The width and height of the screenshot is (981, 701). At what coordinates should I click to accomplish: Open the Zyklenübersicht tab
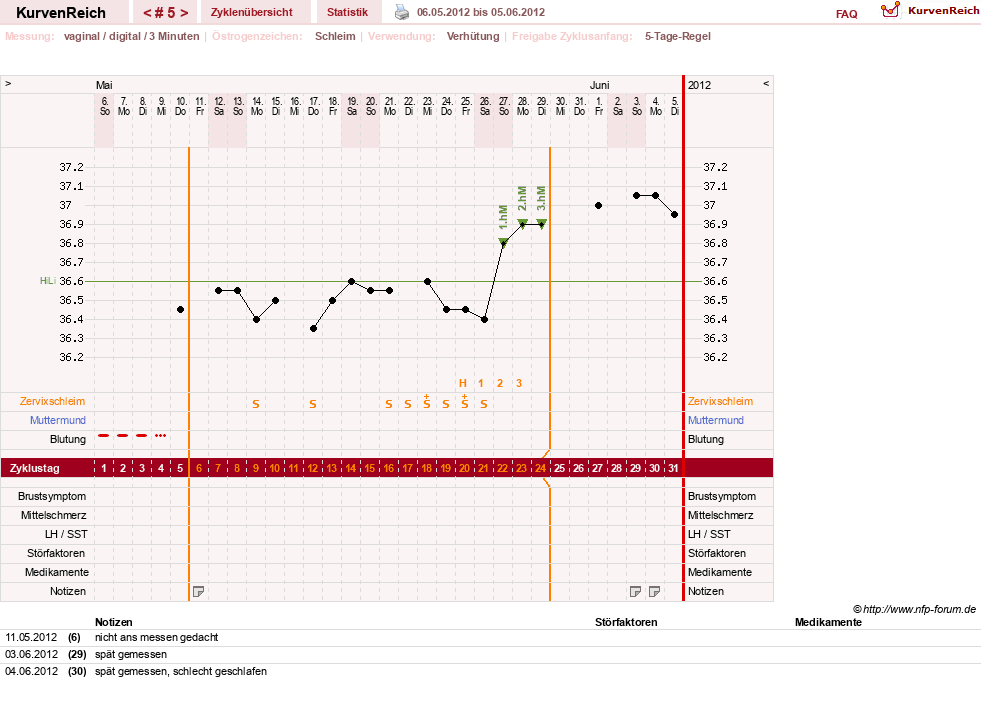pos(252,12)
